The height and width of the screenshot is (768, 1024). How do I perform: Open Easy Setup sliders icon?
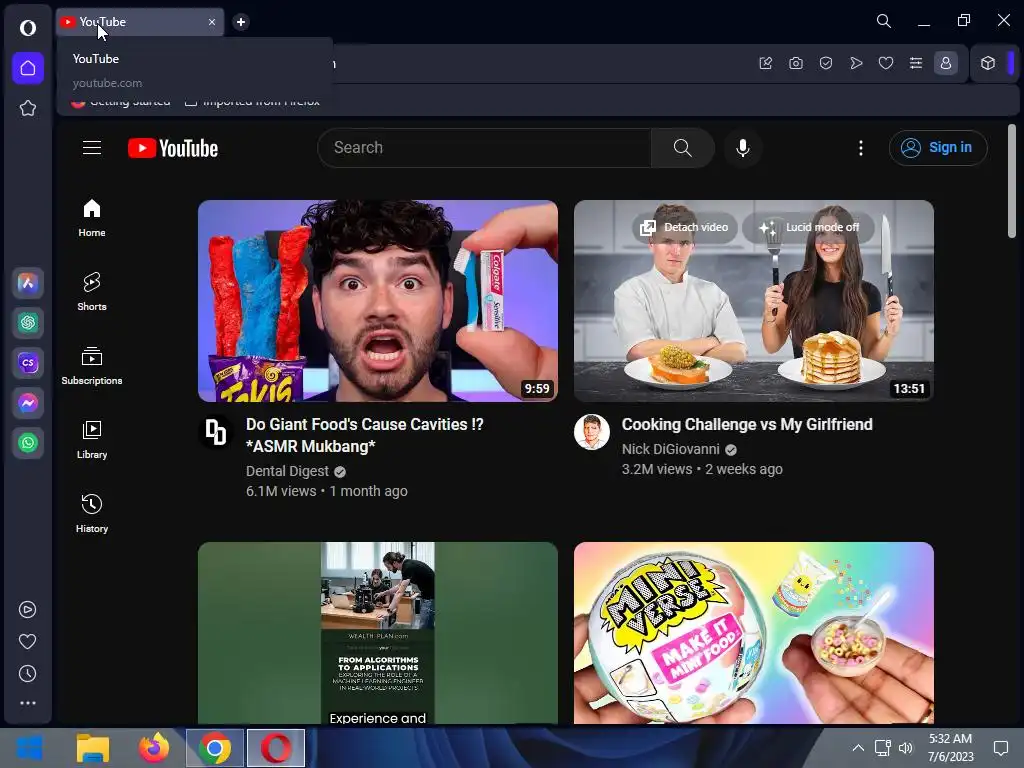click(916, 63)
